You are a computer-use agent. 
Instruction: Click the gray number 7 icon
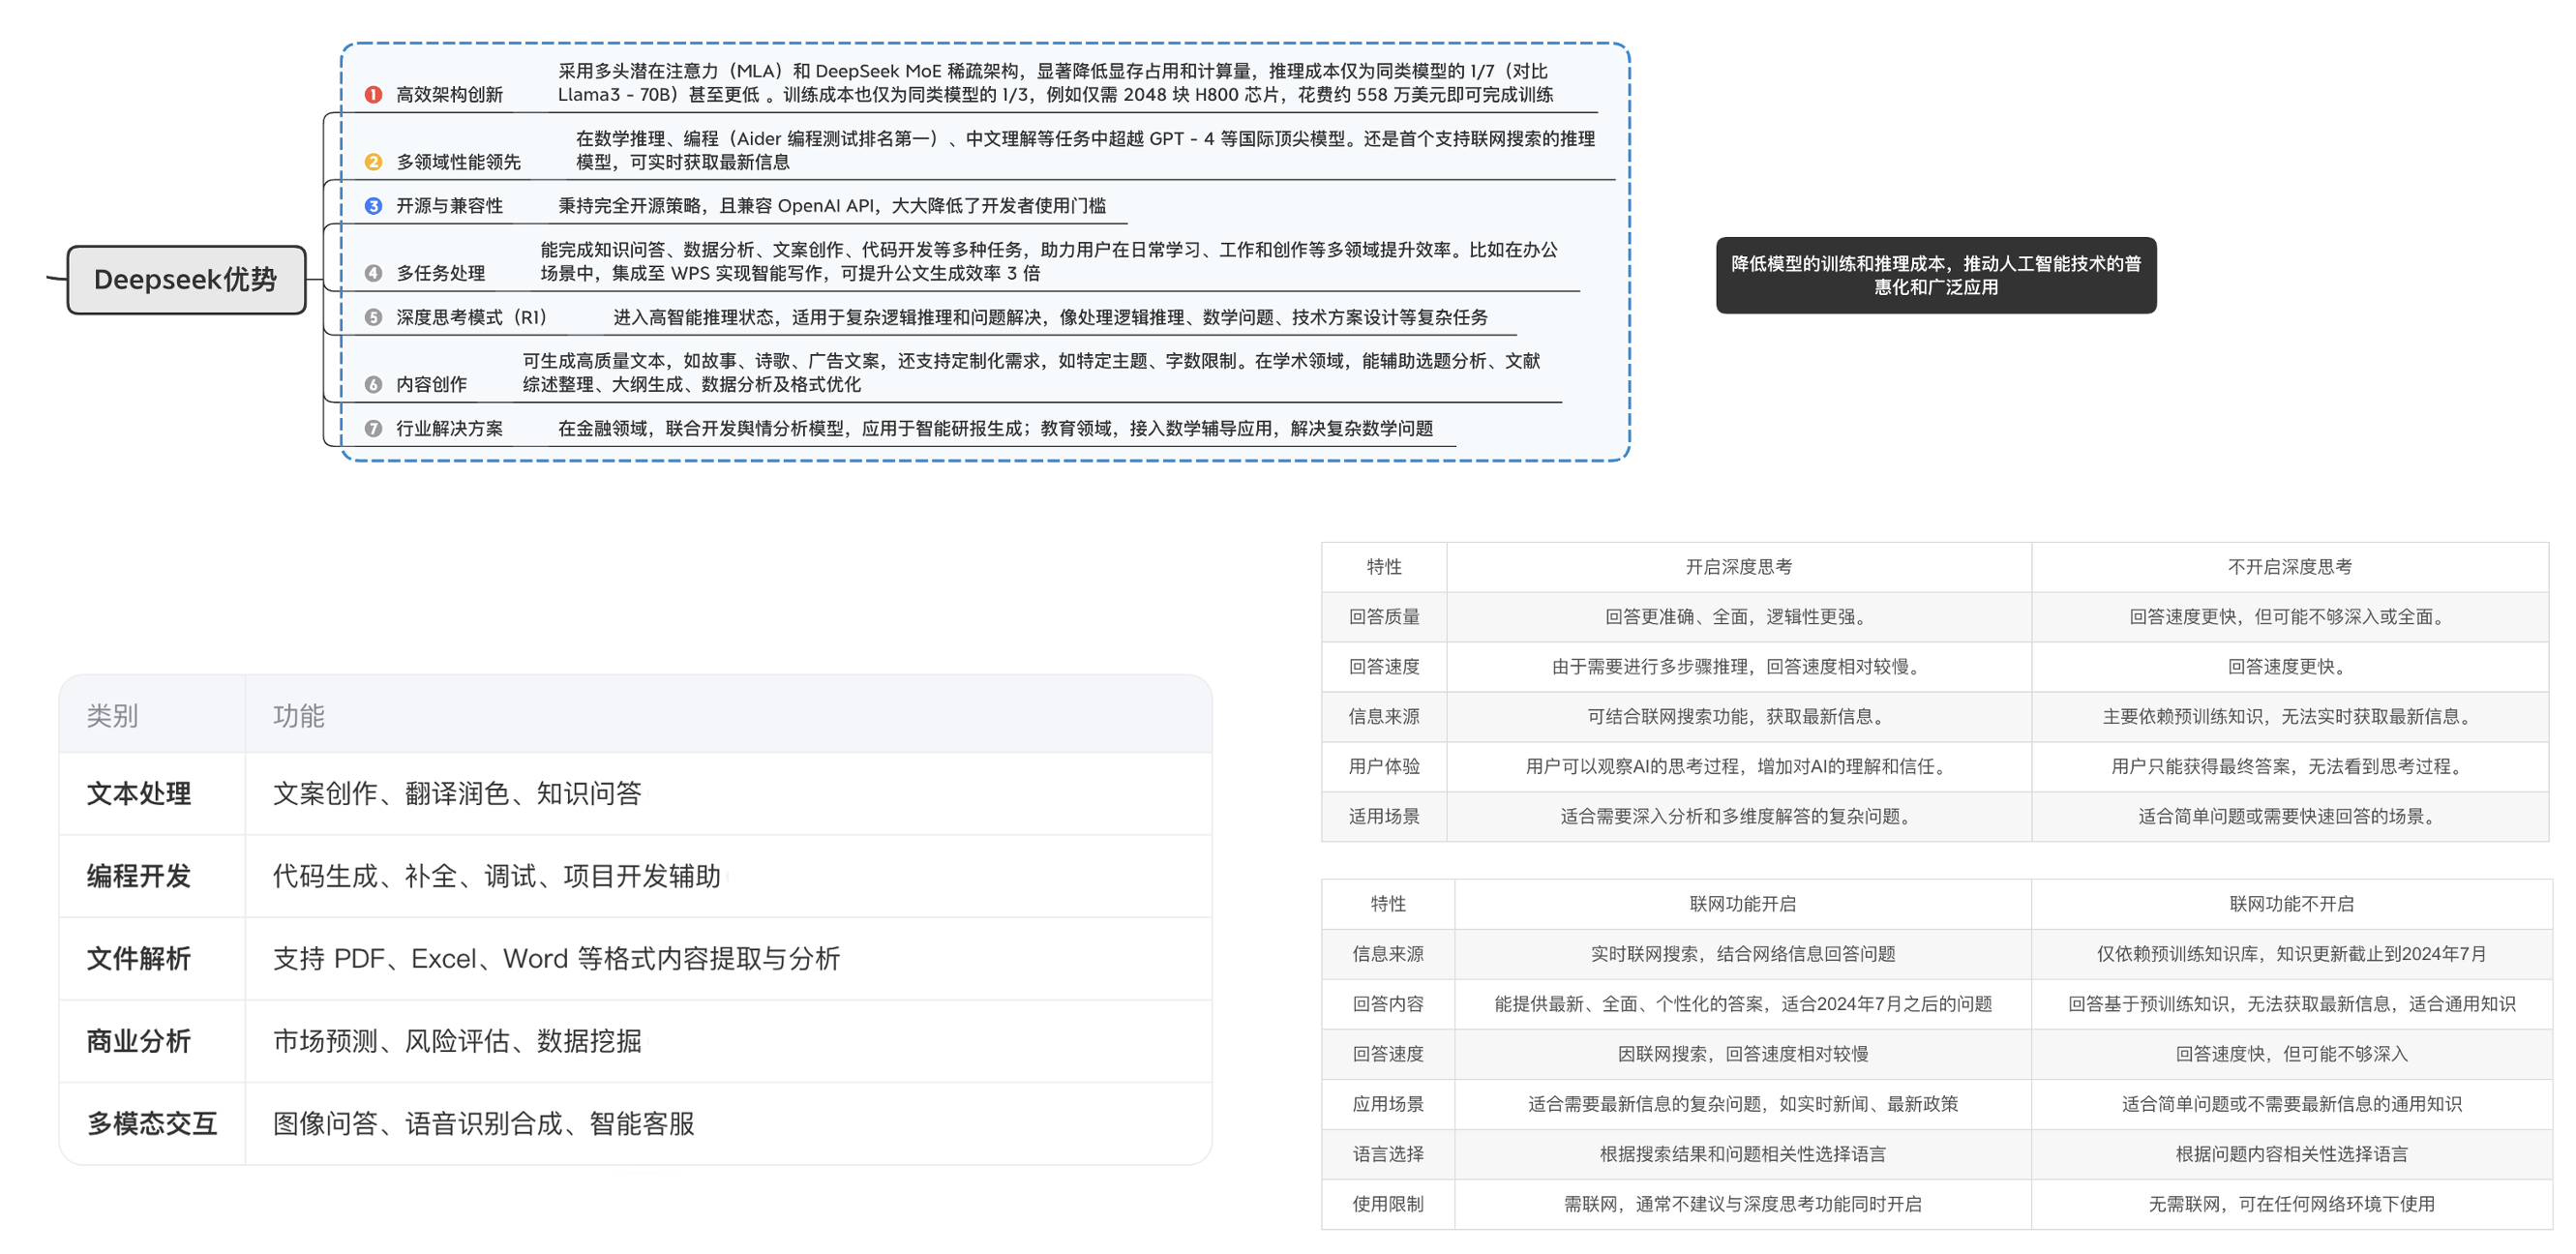point(373,428)
